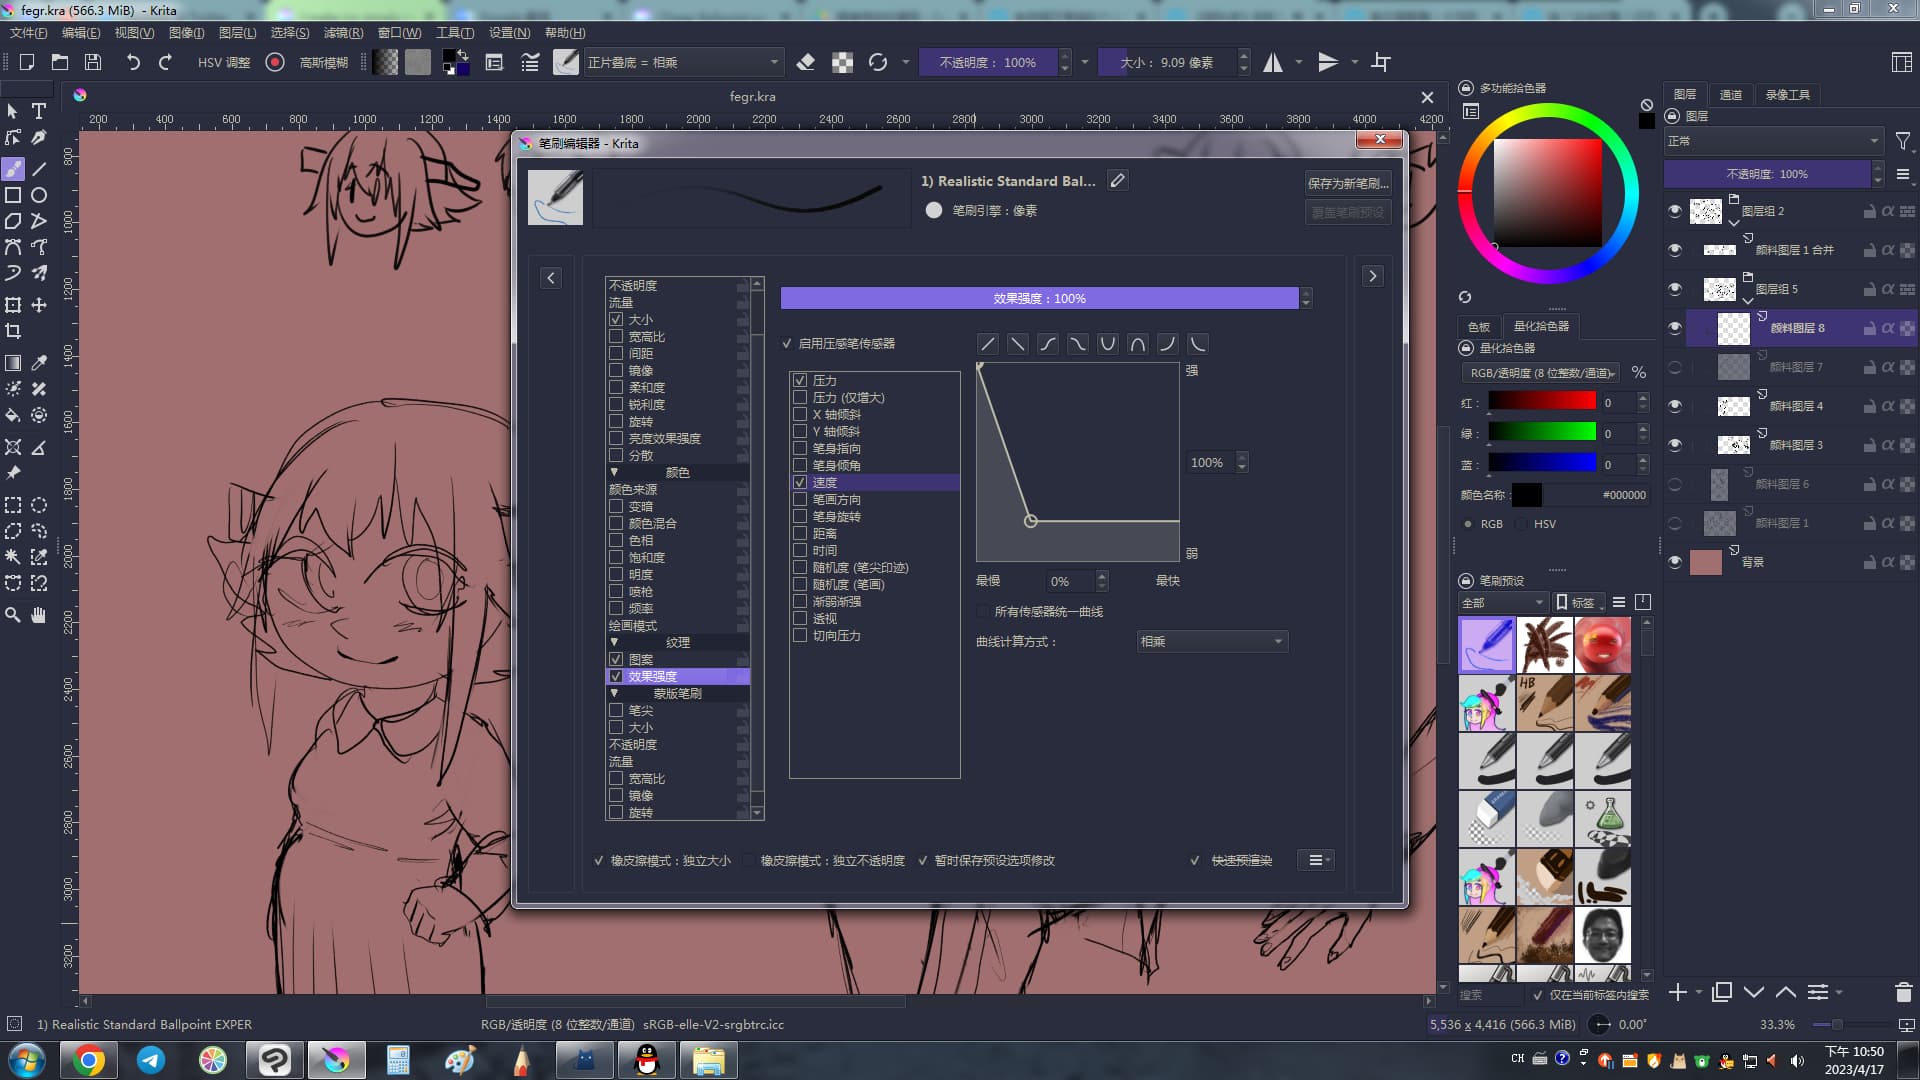Click the 保存为新笔刷 button

click(x=1347, y=183)
